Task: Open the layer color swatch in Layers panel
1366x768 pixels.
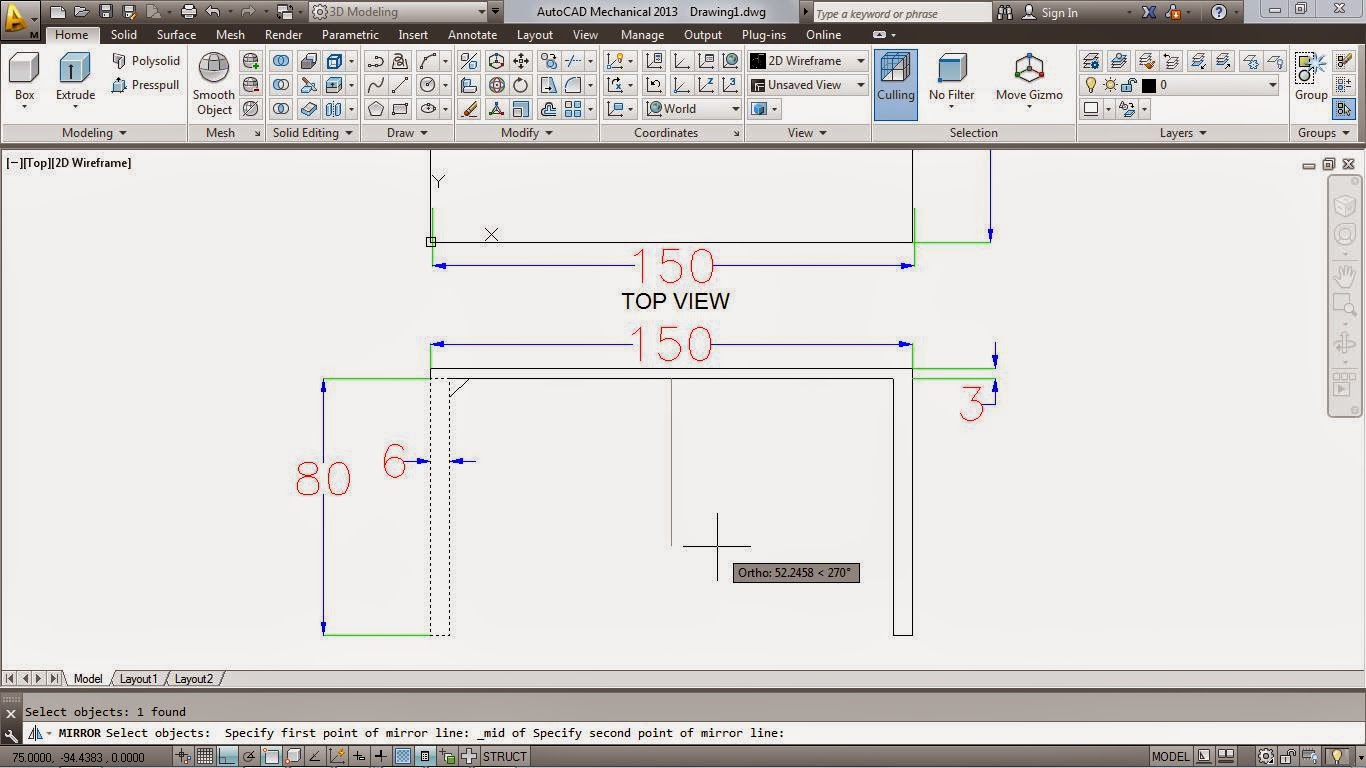Action: tap(1148, 85)
